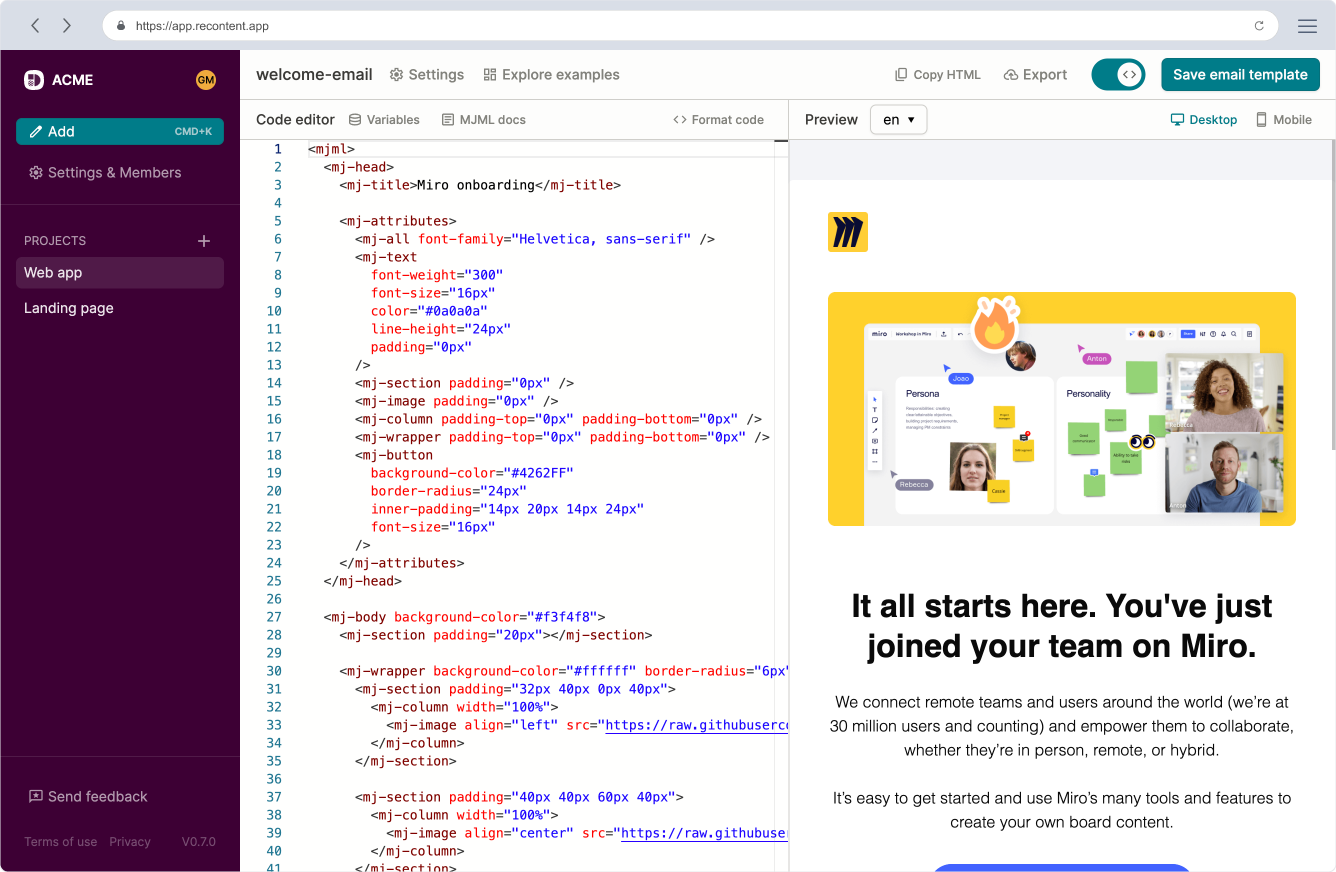This screenshot has height=872, width=1336.
Task: Open Terms of use link
Action: tap(61, 842)
